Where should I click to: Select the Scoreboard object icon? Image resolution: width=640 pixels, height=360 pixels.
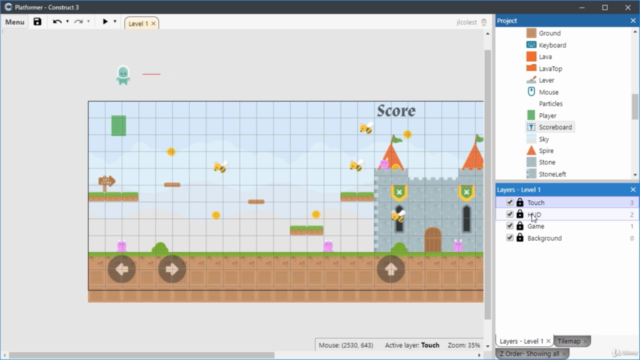coord(531,127)
